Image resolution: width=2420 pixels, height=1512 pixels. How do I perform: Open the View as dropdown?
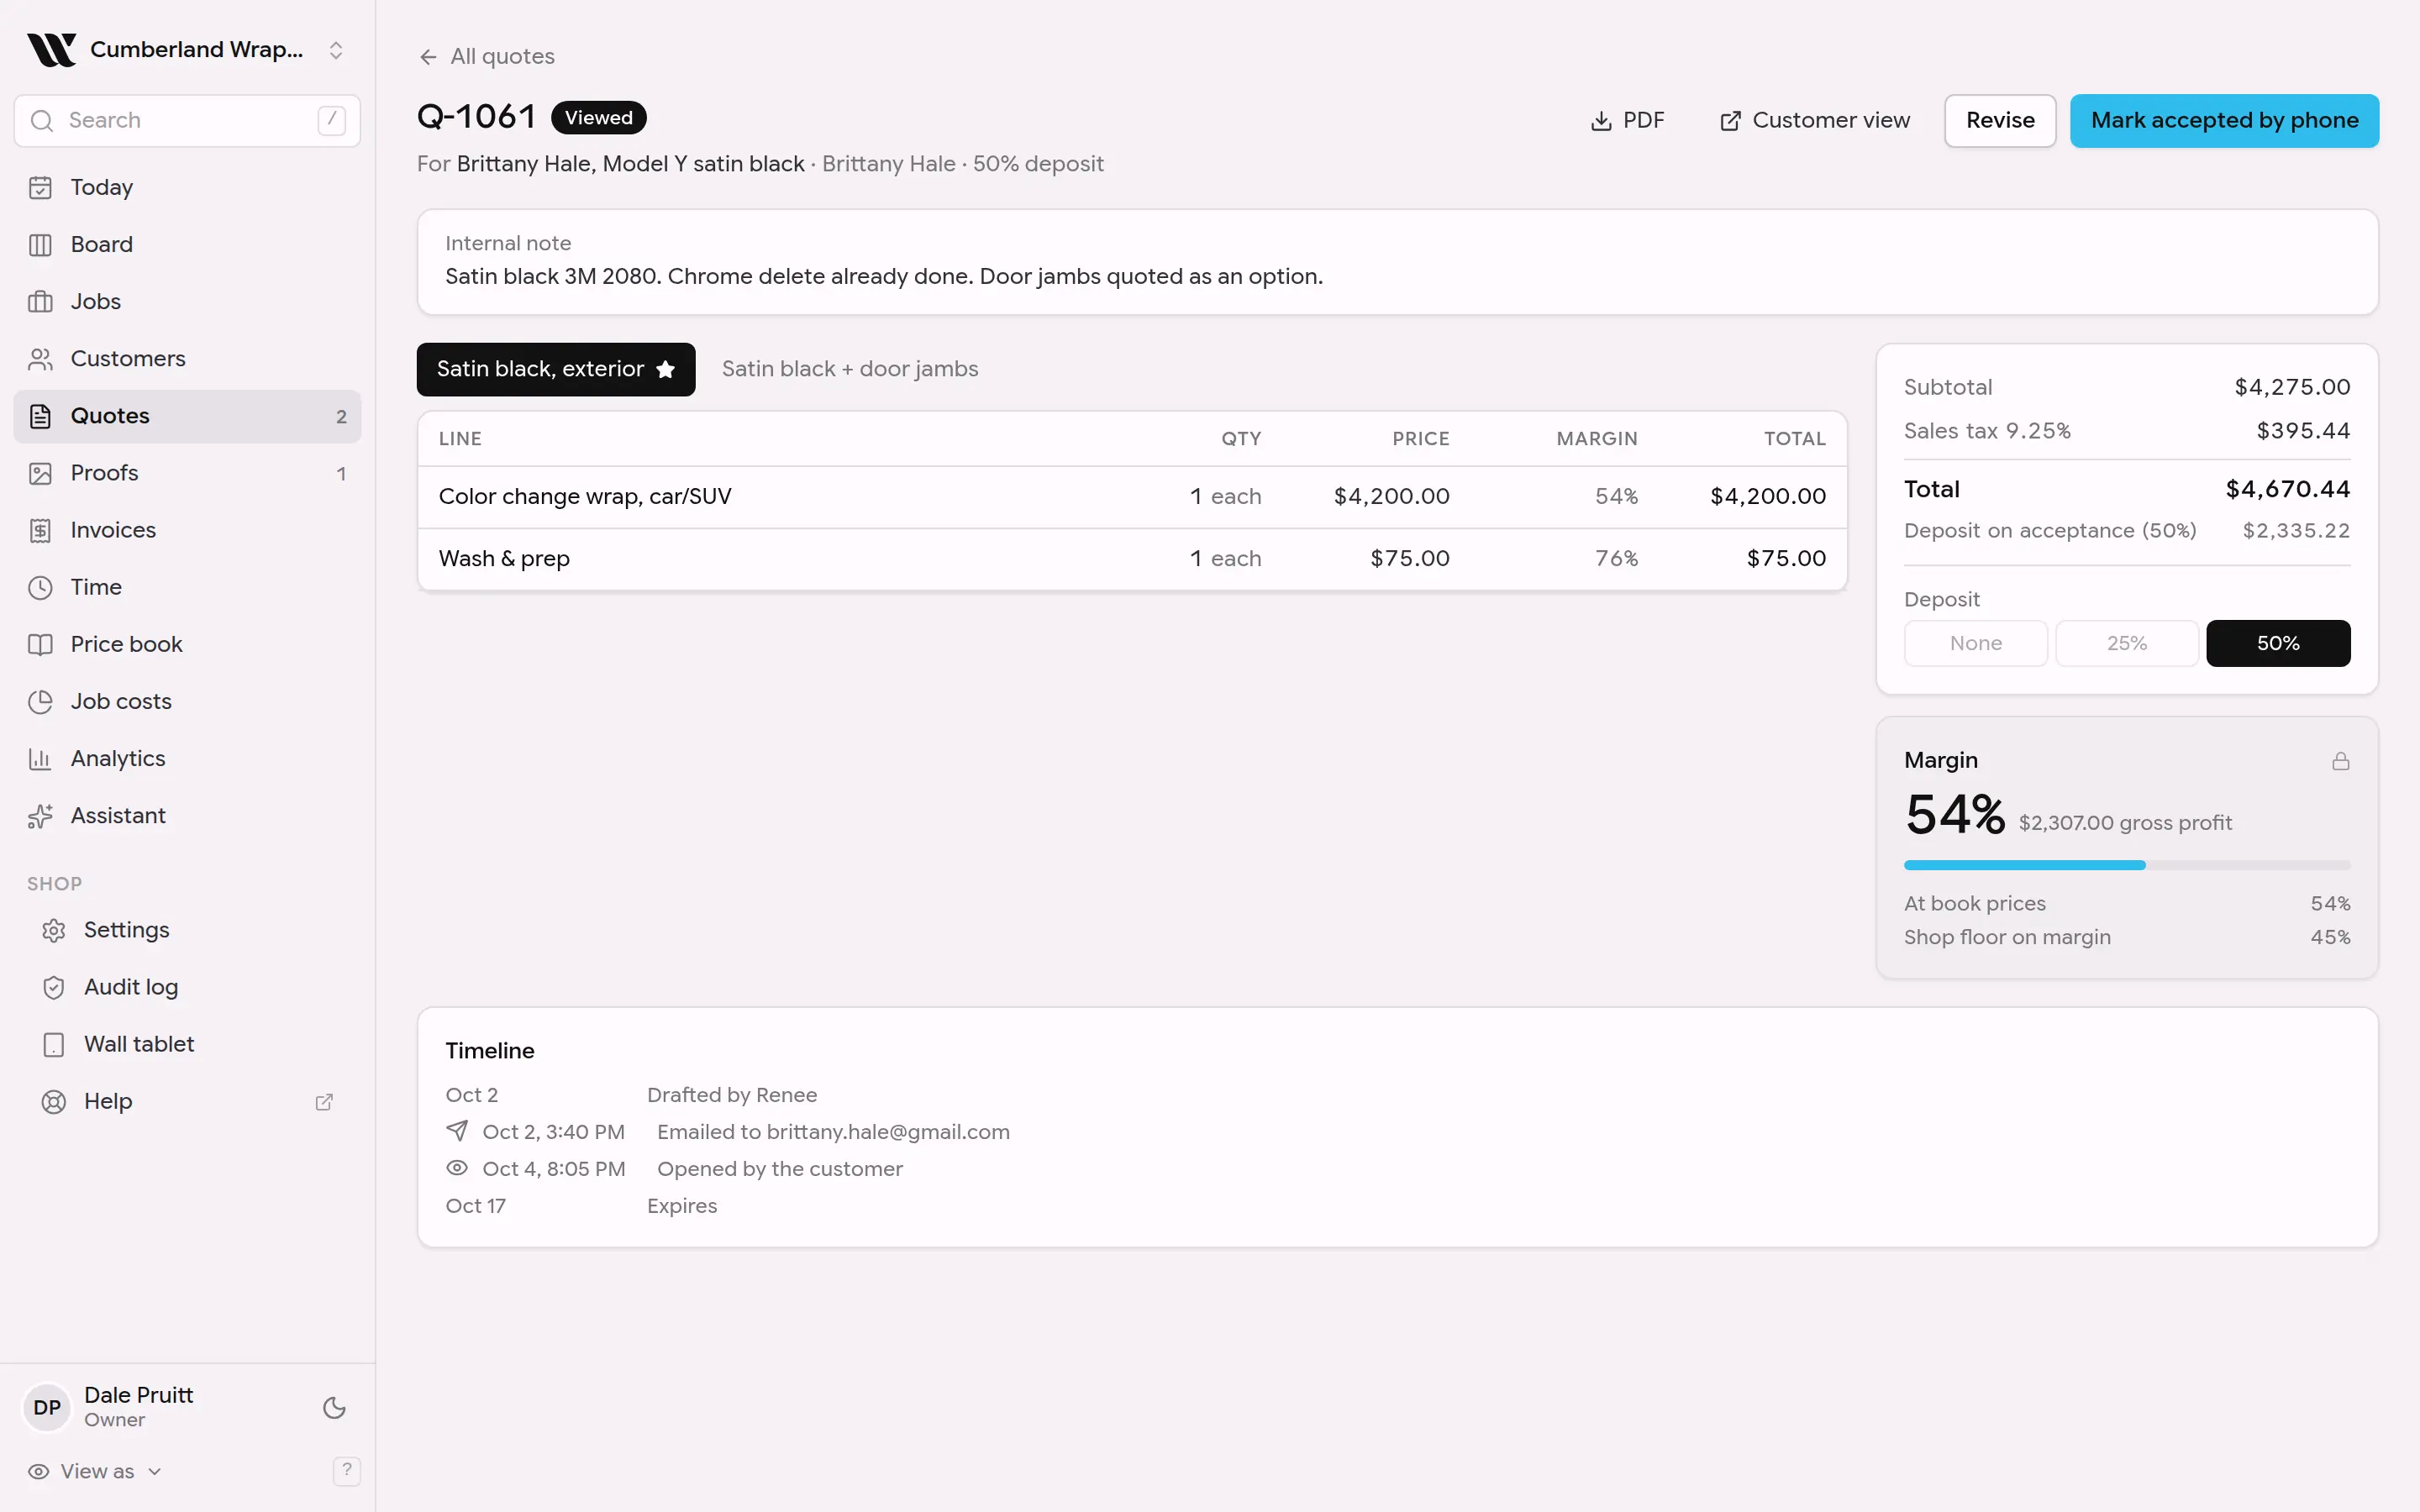(x=95, y=1471)
